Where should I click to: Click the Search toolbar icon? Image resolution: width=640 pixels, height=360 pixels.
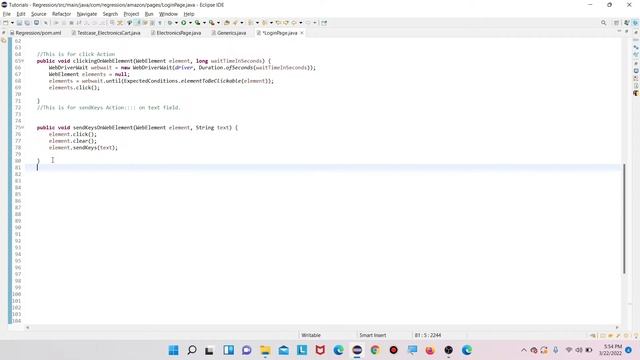pos(235,23)
